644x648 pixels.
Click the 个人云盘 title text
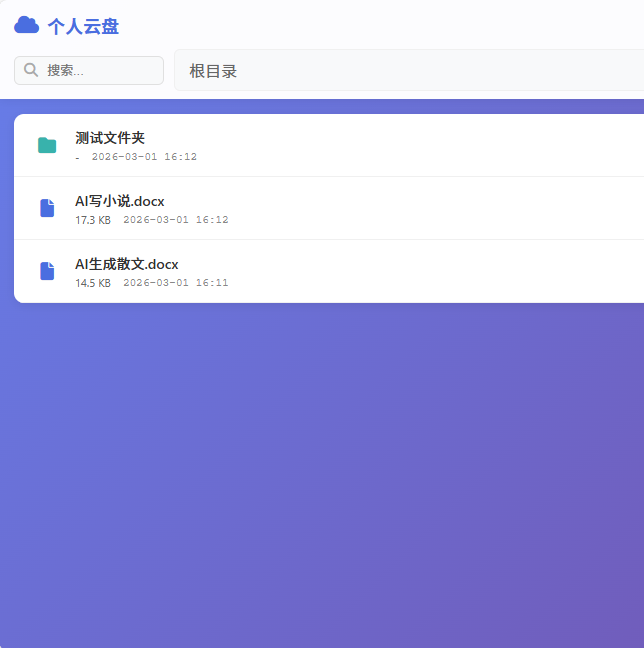coord(83,27)
